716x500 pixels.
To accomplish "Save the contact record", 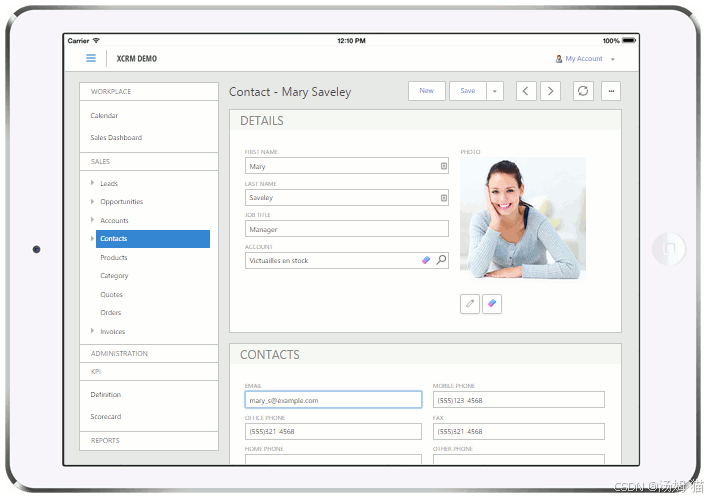I will 468,91.
